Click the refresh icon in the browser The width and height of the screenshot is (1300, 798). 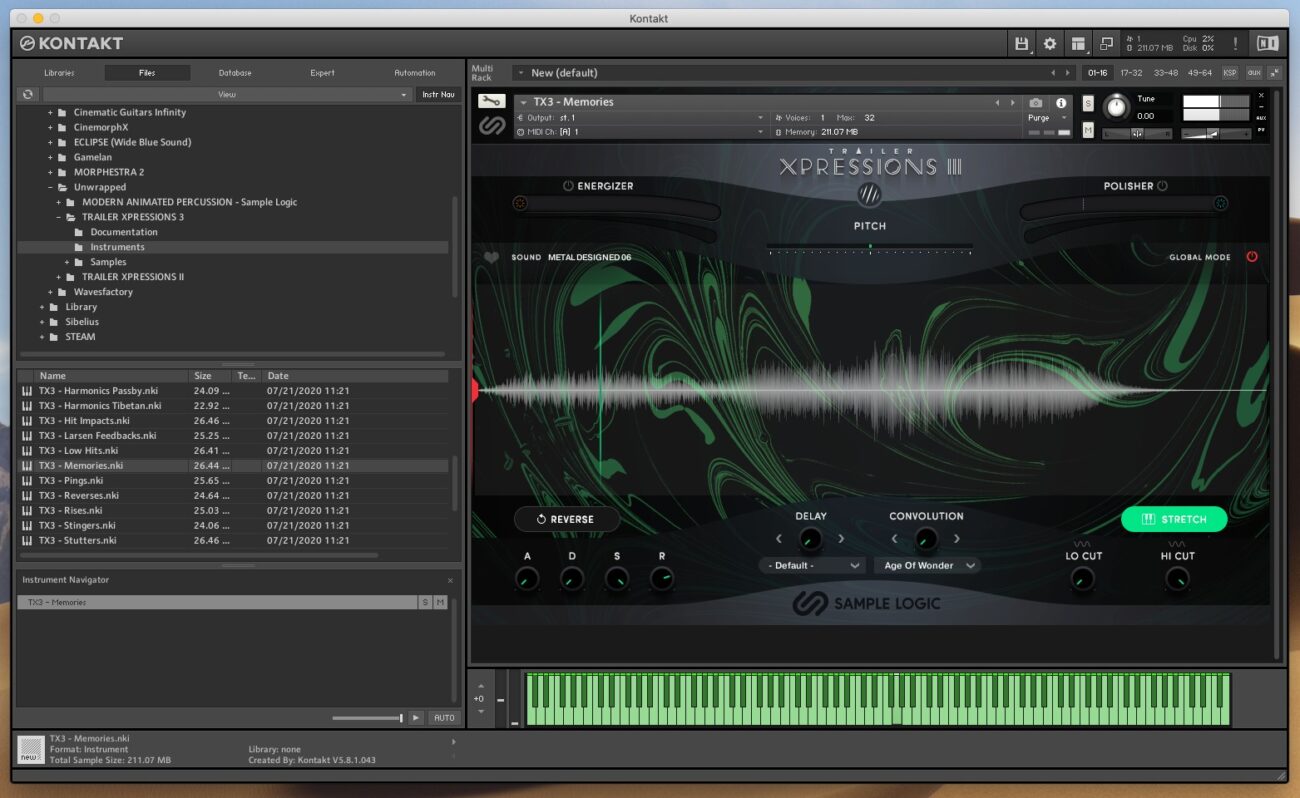(28, 94)
